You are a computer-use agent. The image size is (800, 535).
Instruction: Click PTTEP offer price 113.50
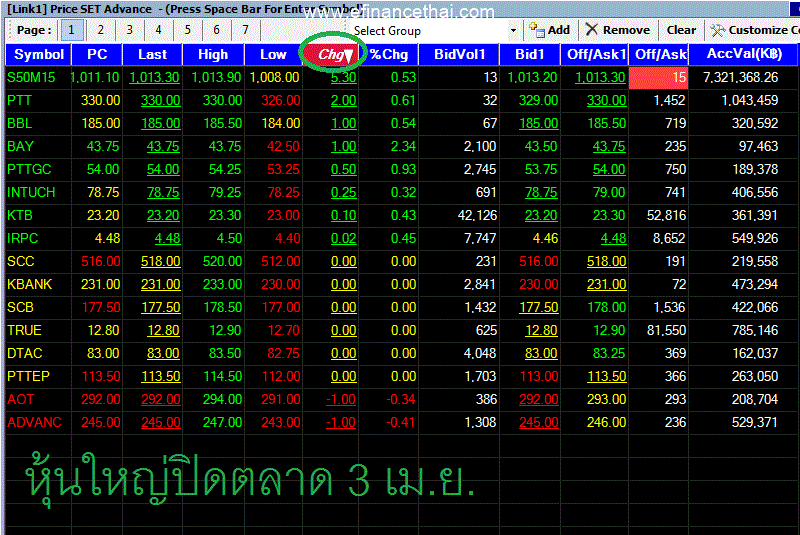[606, 376]
